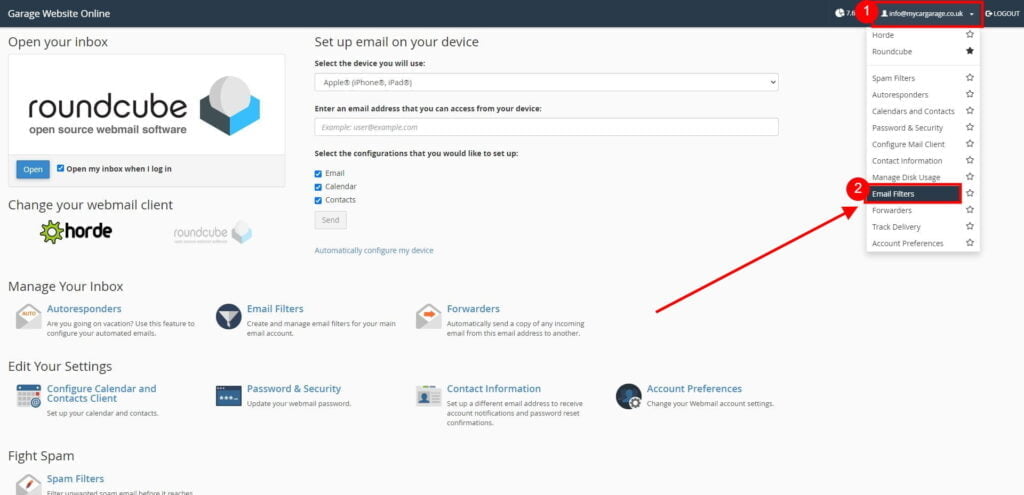Click the Send configuration button

click(x=330, y=220)
